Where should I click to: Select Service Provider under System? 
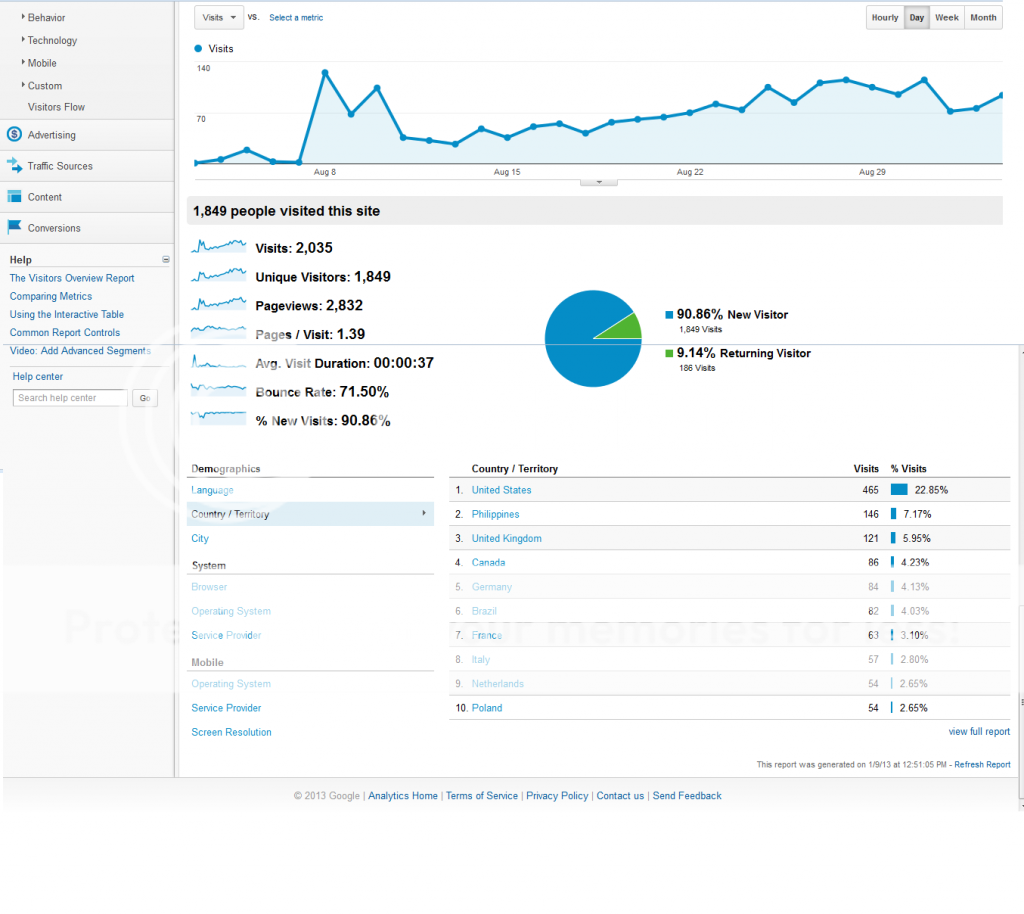tap(226, 635)
